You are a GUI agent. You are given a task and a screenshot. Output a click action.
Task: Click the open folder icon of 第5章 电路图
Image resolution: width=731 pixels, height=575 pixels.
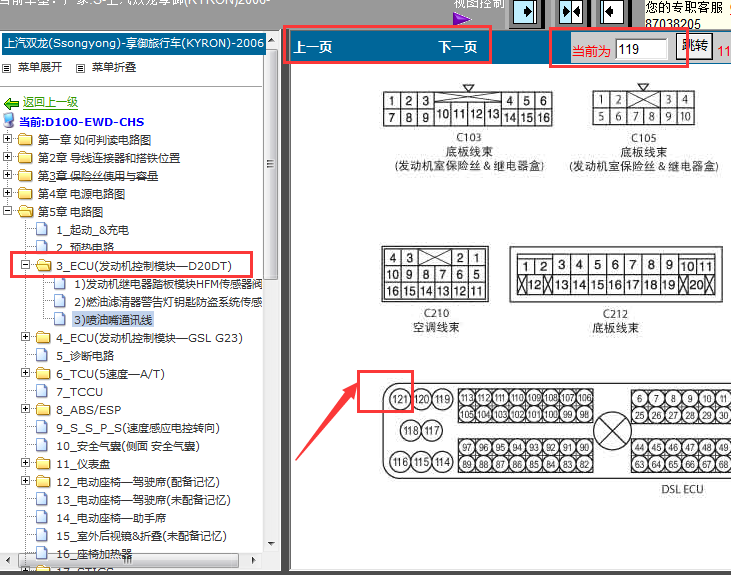(25, 212)
